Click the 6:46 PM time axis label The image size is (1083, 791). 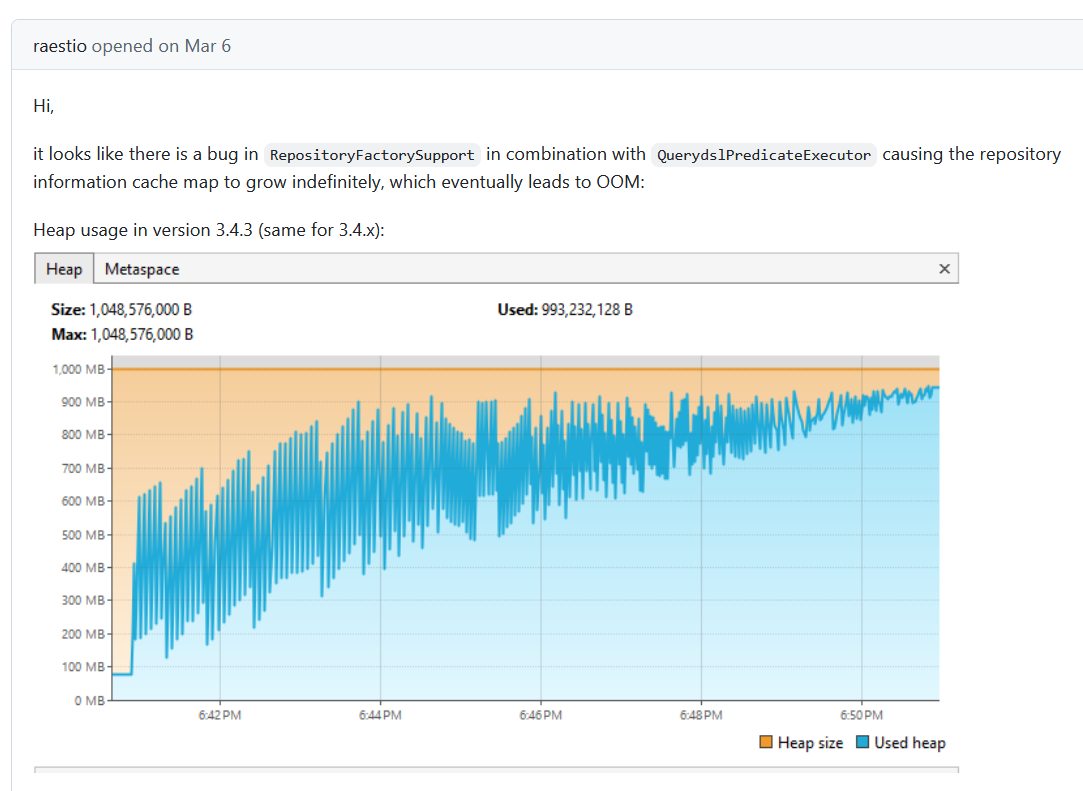[x=541, y=715]
